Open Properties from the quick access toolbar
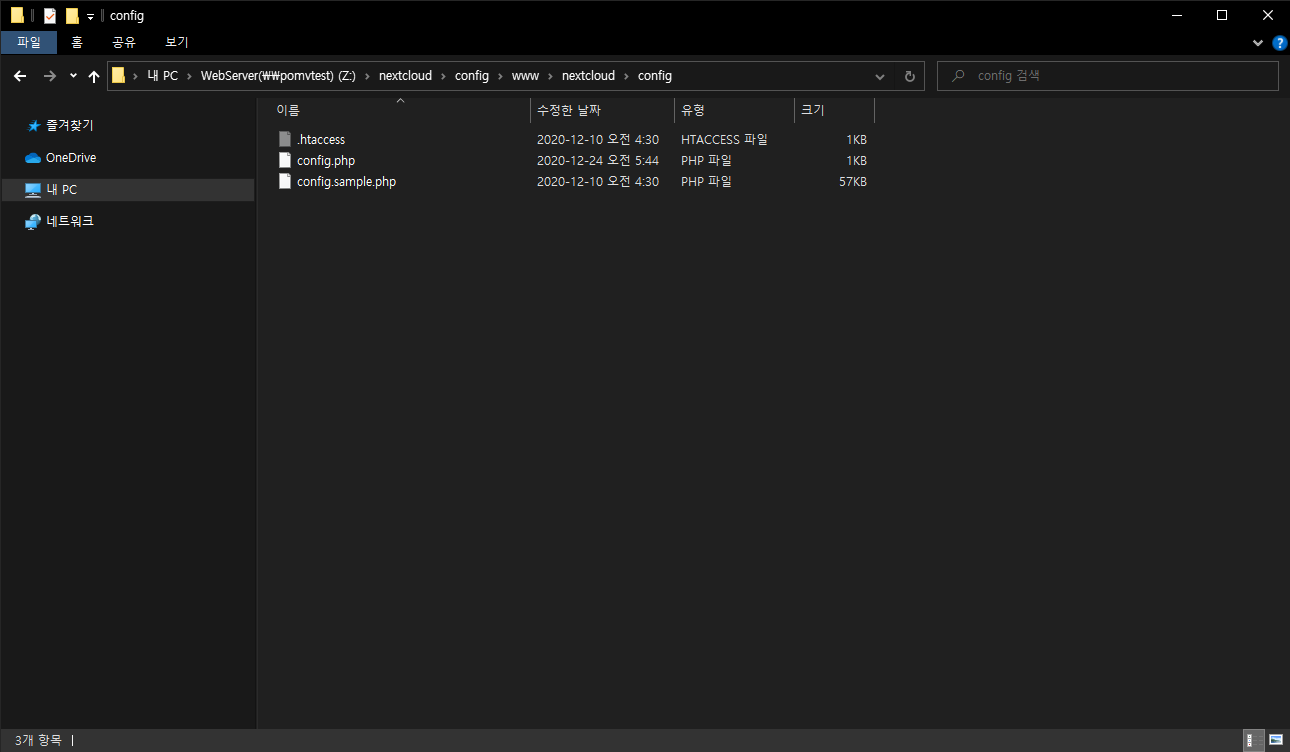This screenshot has width=1290, height=752. tap(49, 15)
